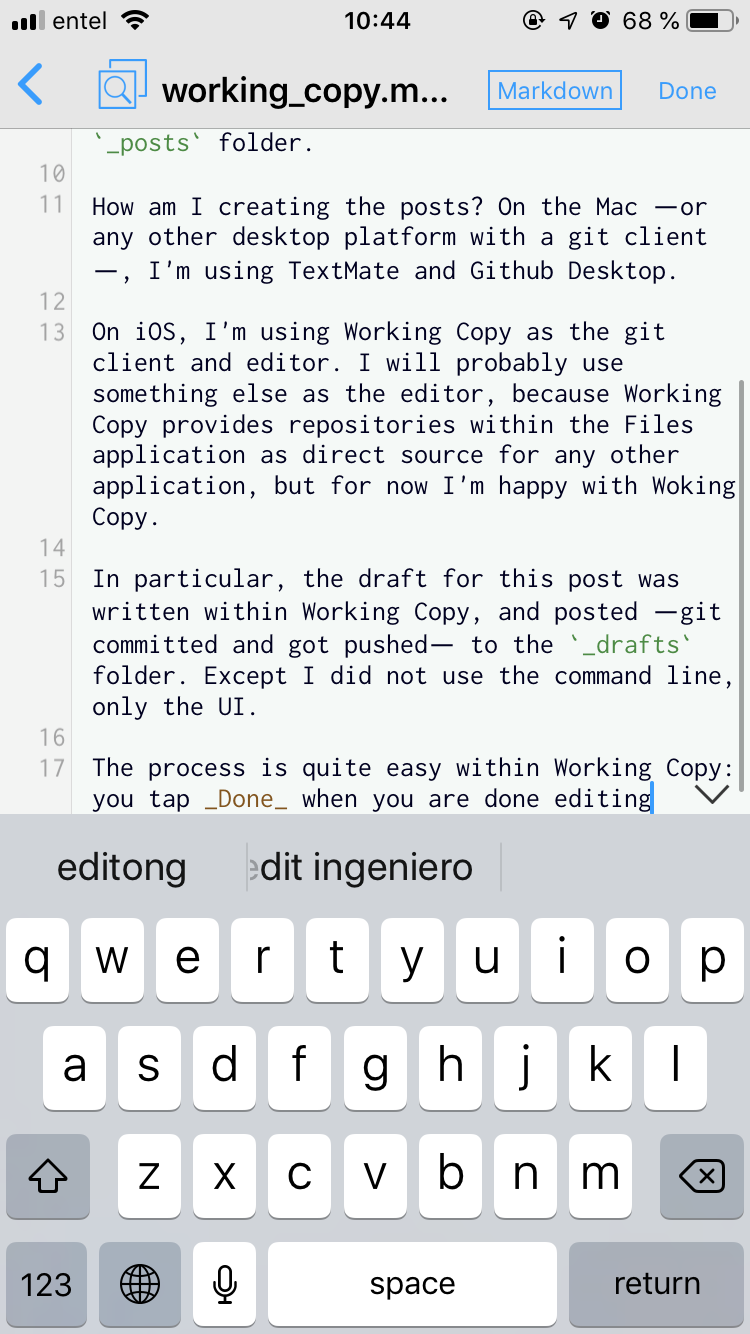The height and width of the screenshot is (1334, 750).
Task: Choose the "editong" autocomplete suggestion
Action: 122,866
